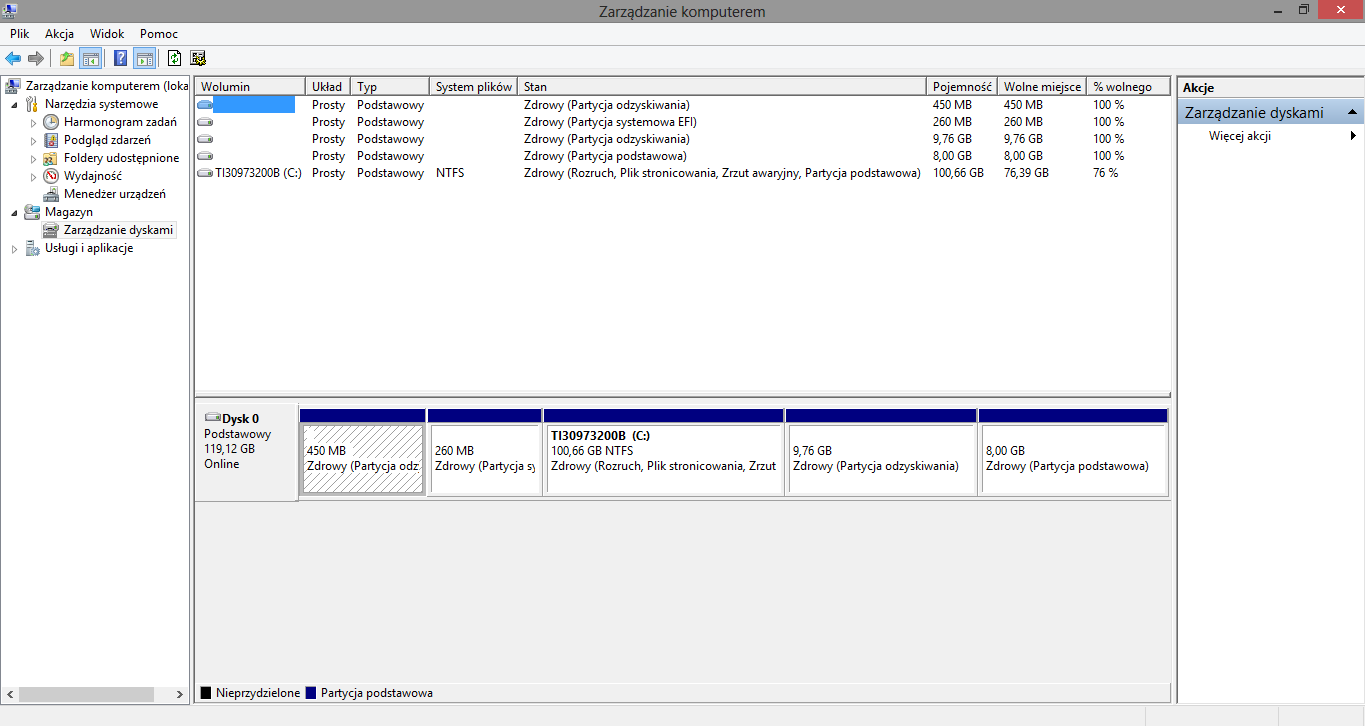
Task: Click the black Nieprzydzielone legend swatch
Action: (x=206, y=692)
